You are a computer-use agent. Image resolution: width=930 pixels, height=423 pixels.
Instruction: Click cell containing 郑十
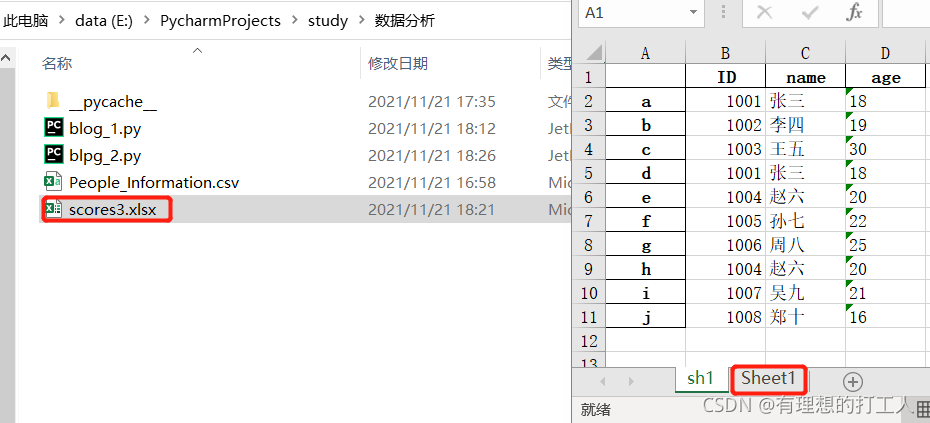pyautogui.click(x=805, y=317)
